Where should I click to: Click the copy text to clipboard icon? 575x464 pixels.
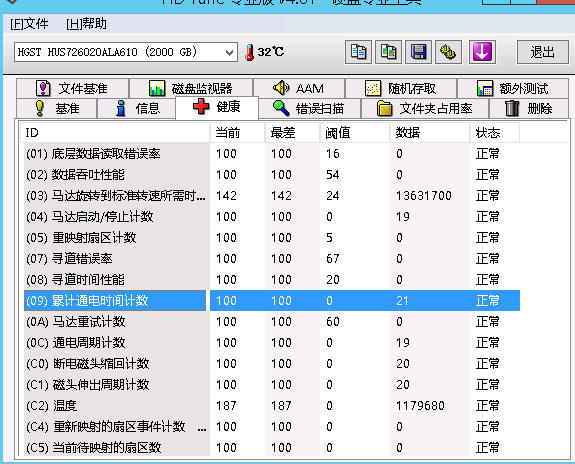358,52
